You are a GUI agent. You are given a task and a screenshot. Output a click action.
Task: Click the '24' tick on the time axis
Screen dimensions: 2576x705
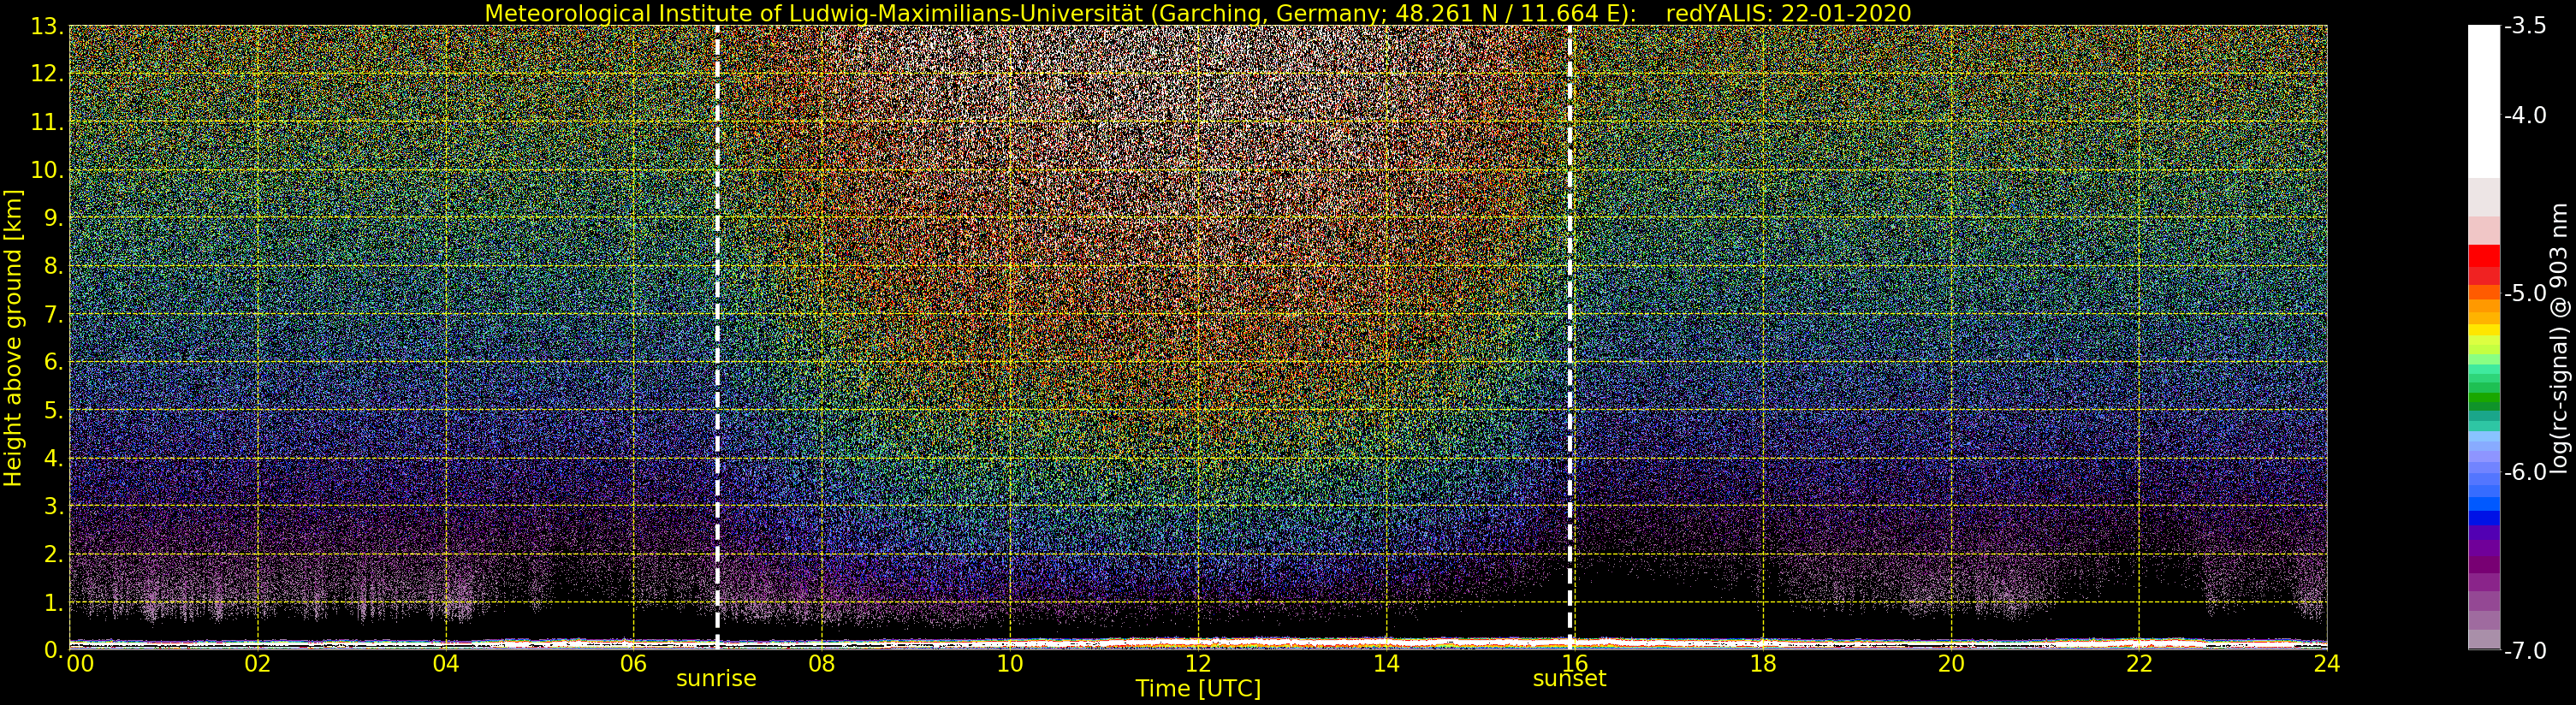click(x=2327, y=664)
